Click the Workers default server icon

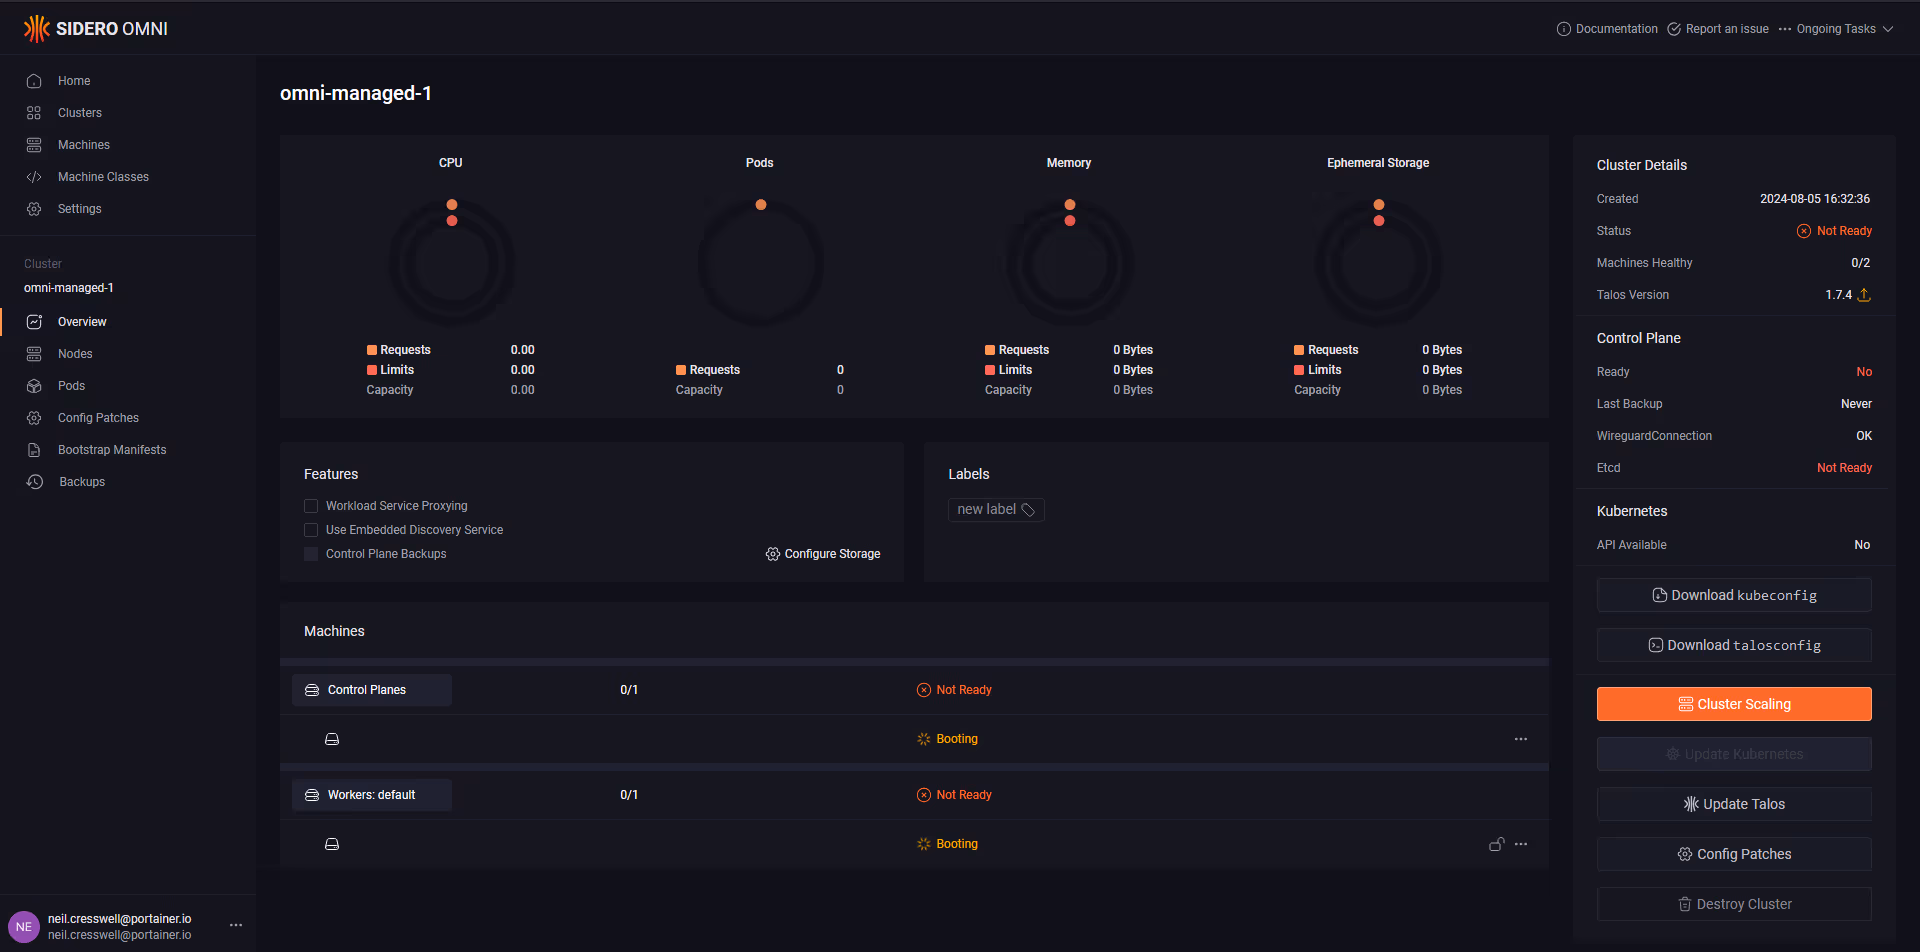click(x=312, y=795)
